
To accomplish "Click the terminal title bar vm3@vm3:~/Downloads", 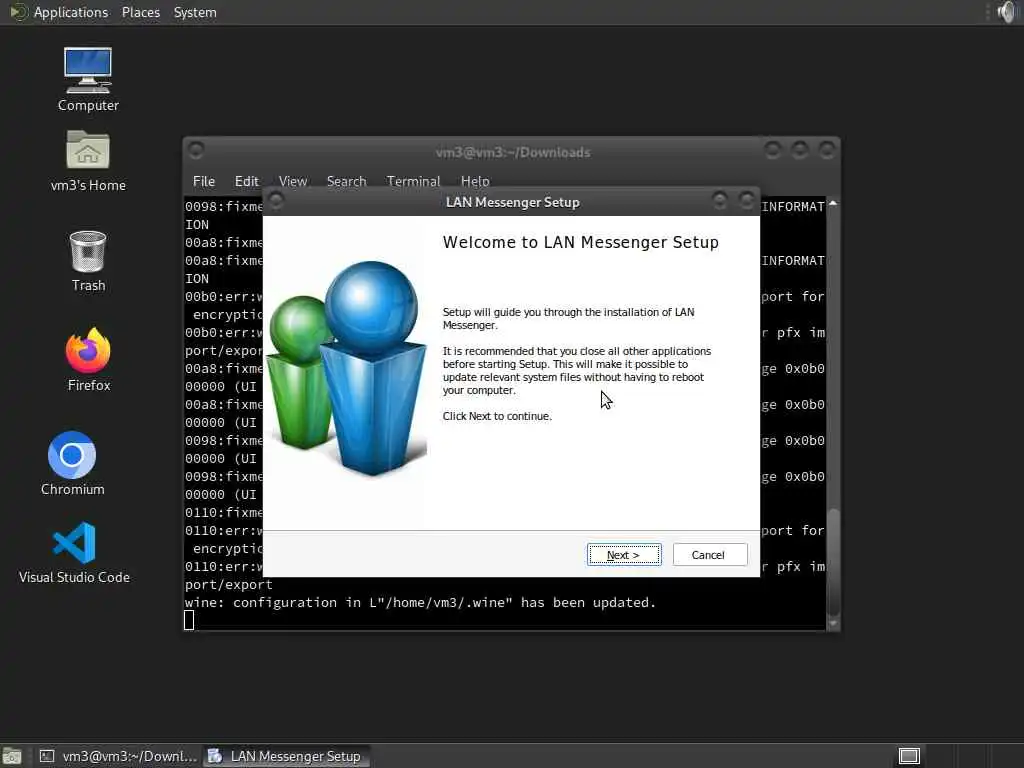I will tap(513, 152).
